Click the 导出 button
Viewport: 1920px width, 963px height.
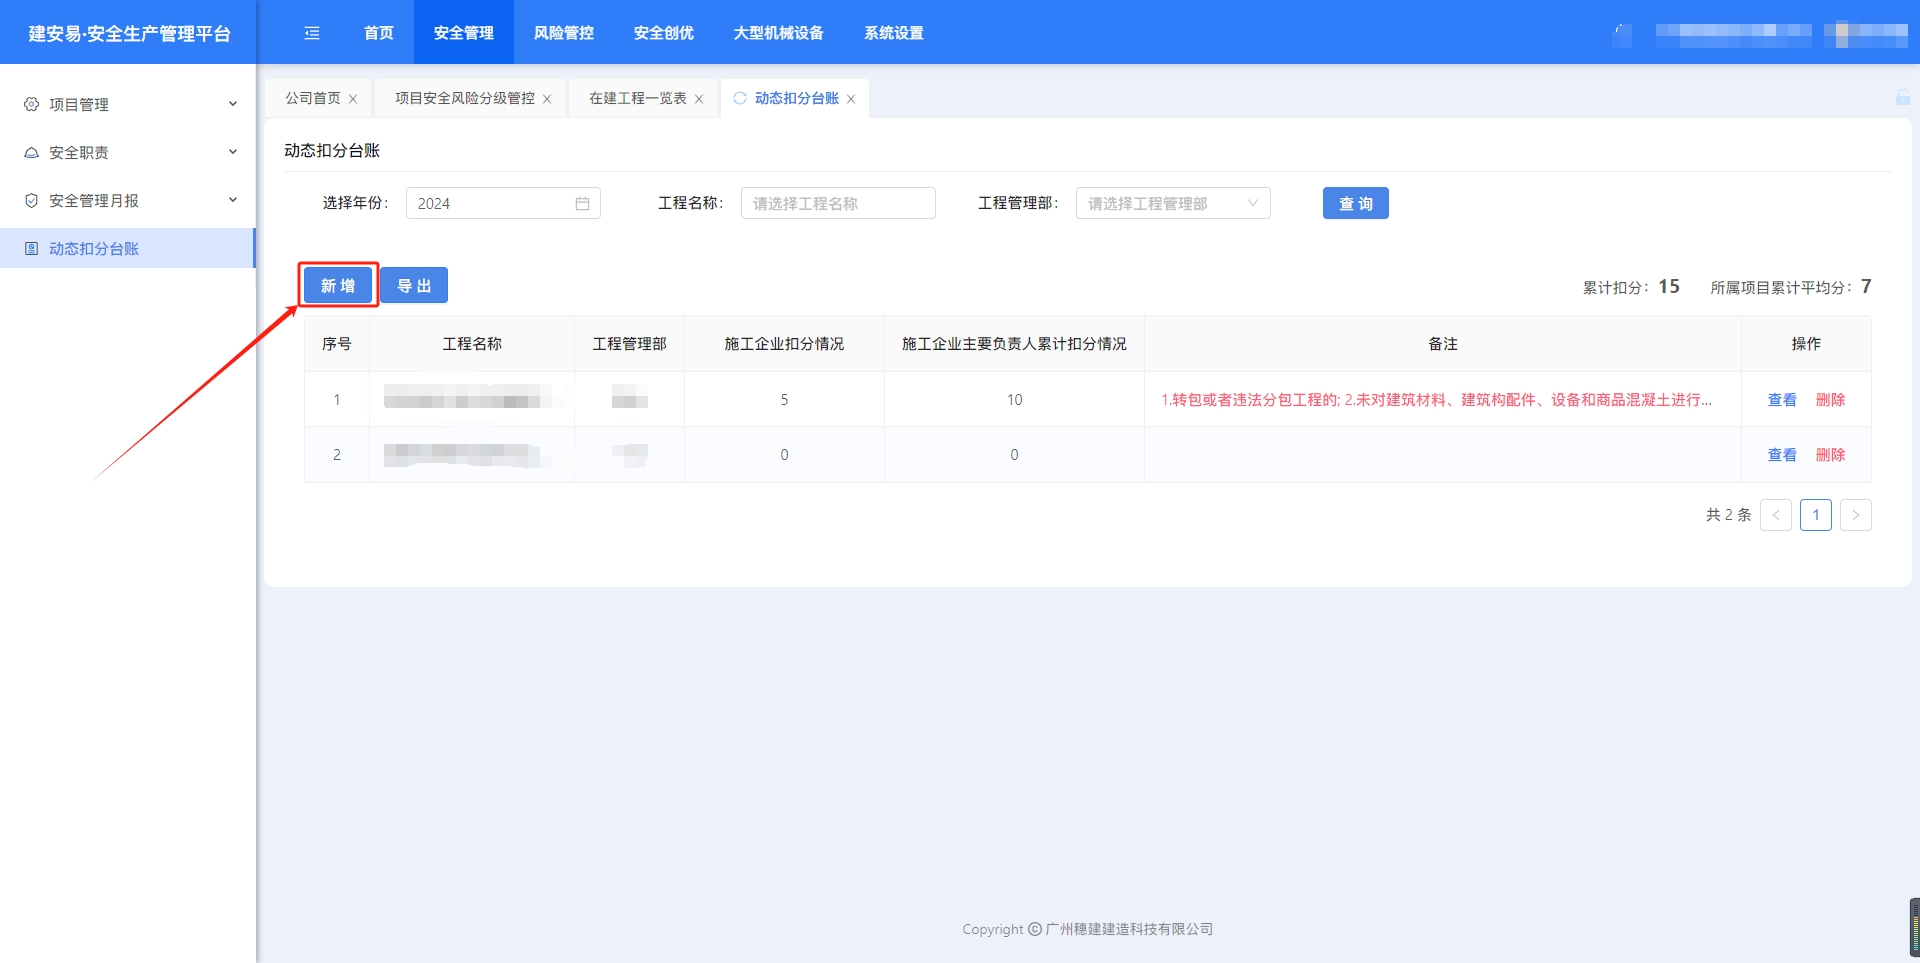[x=414, y=286]
